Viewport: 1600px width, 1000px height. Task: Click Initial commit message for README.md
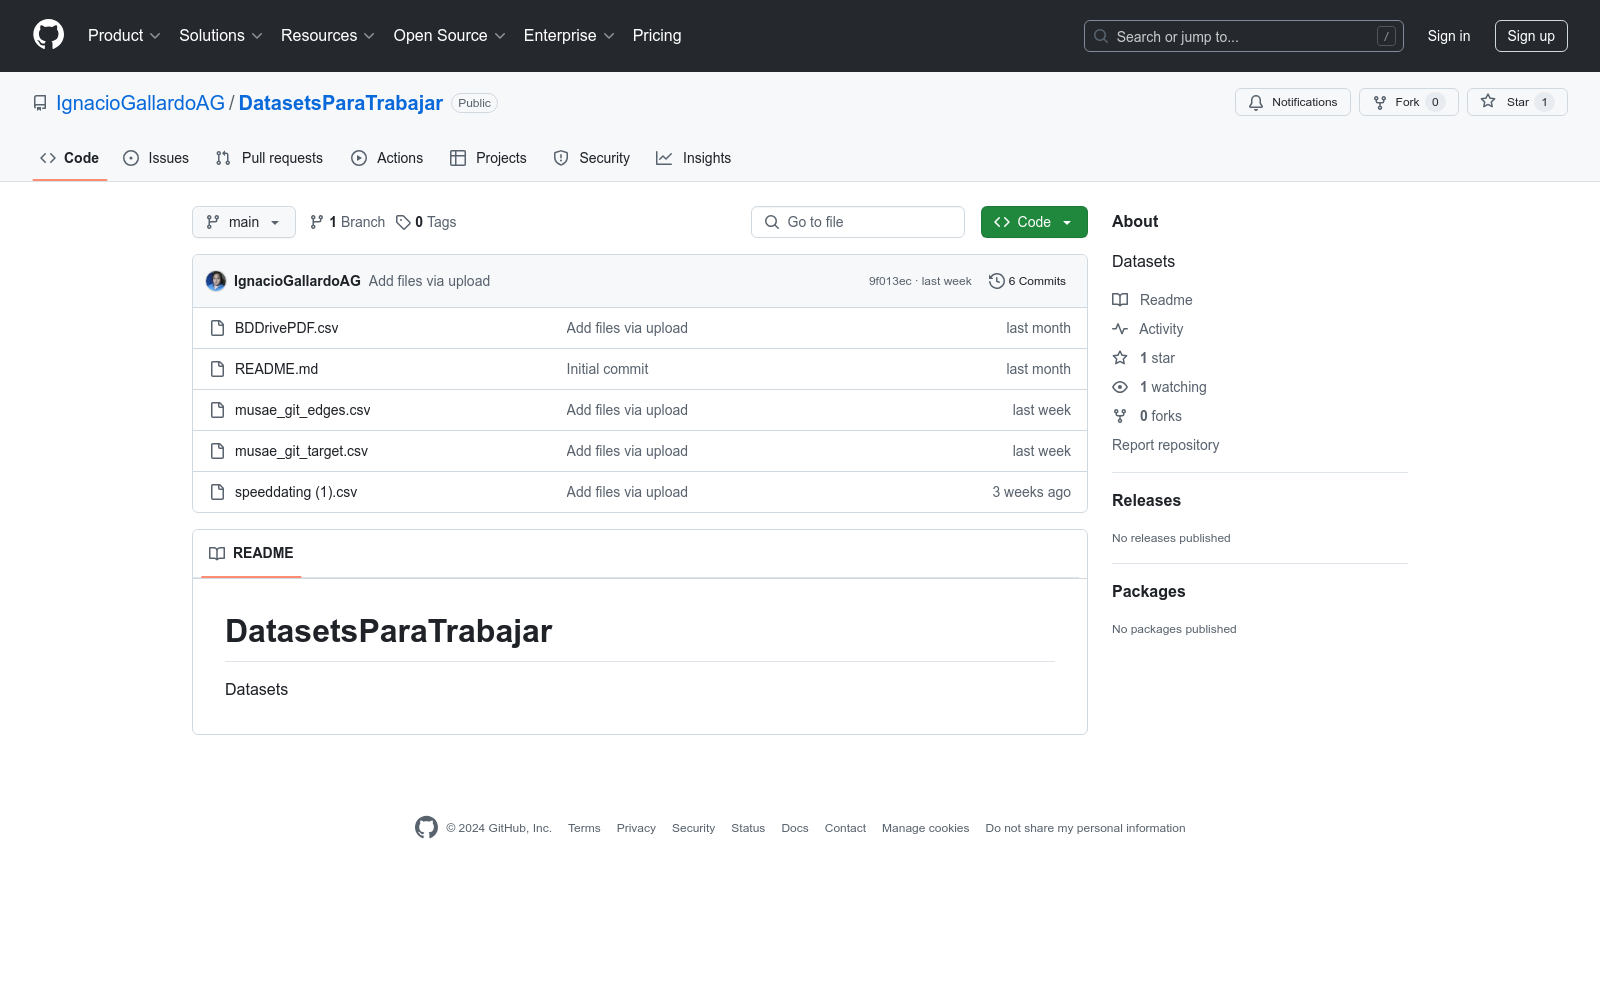point(607,369)
